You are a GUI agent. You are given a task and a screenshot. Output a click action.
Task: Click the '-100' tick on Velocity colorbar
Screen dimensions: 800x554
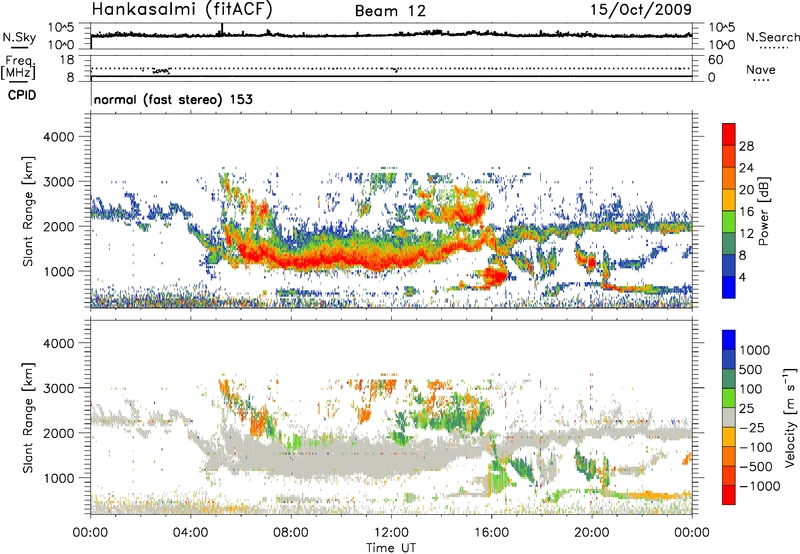(756, 447)
